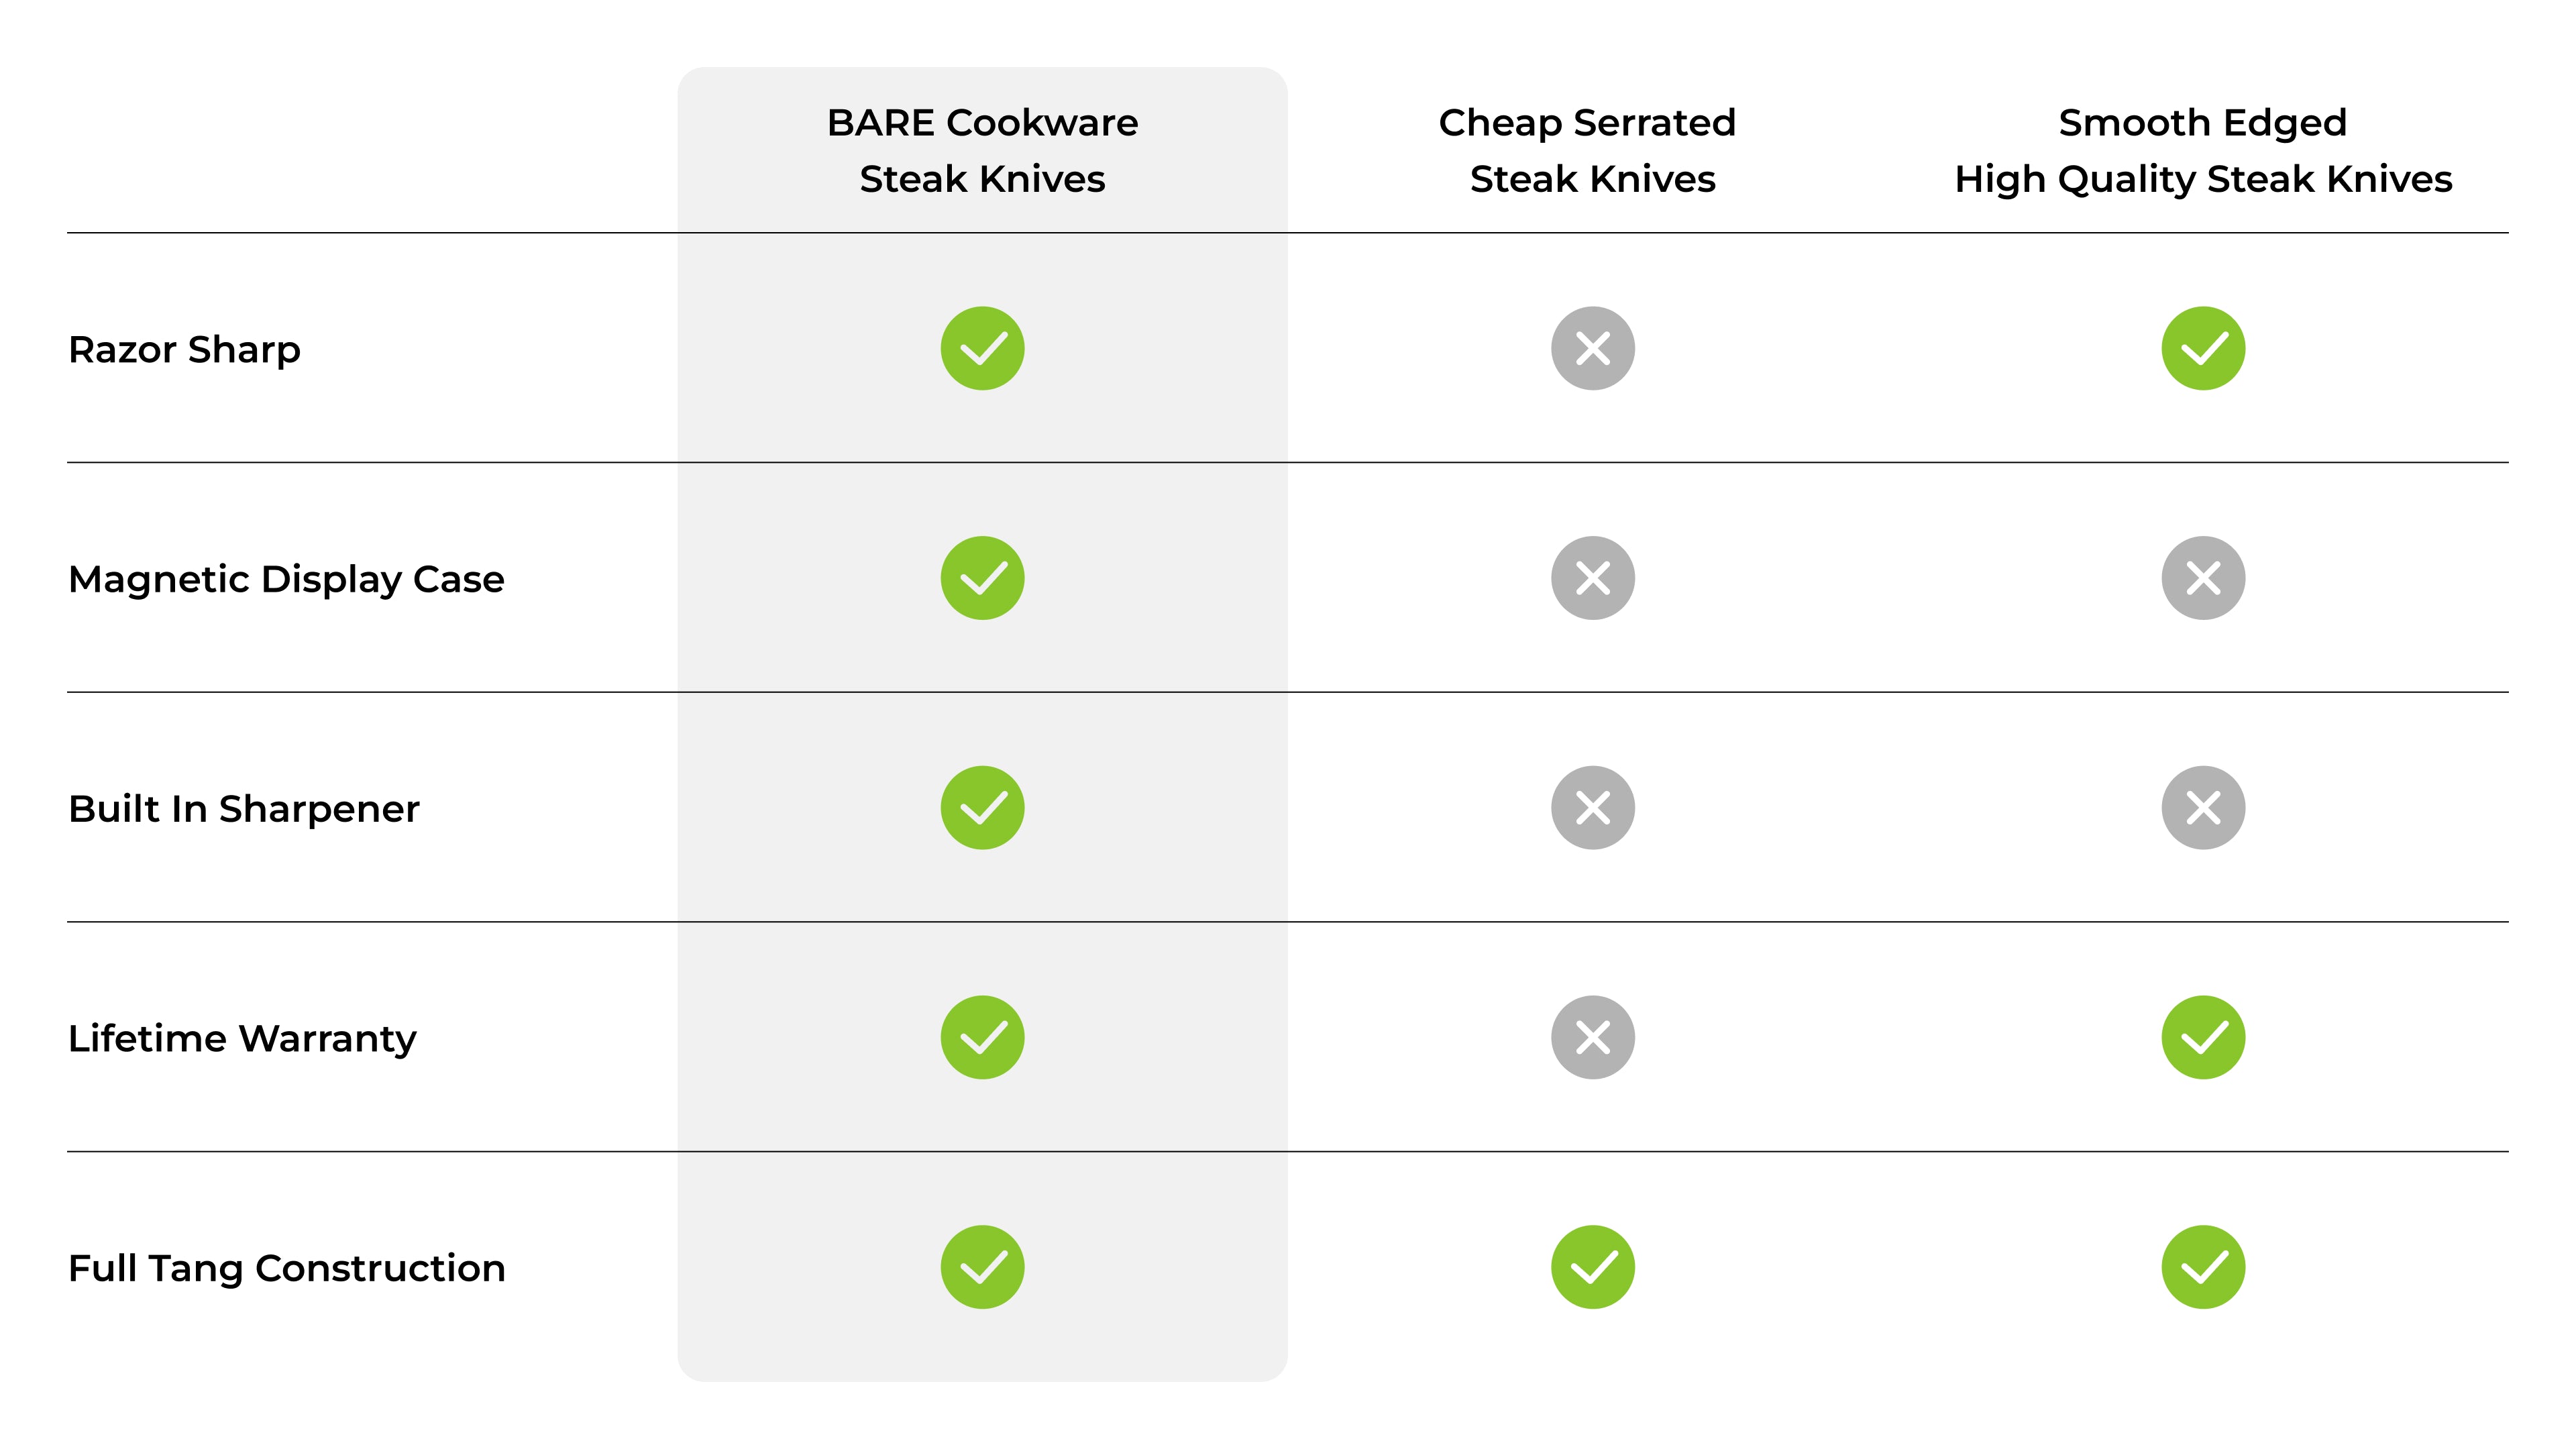Click Smooth Edged High Quality Steak Knives heading
Screen dimensions: 2576x1449
tap(2202, 150)
